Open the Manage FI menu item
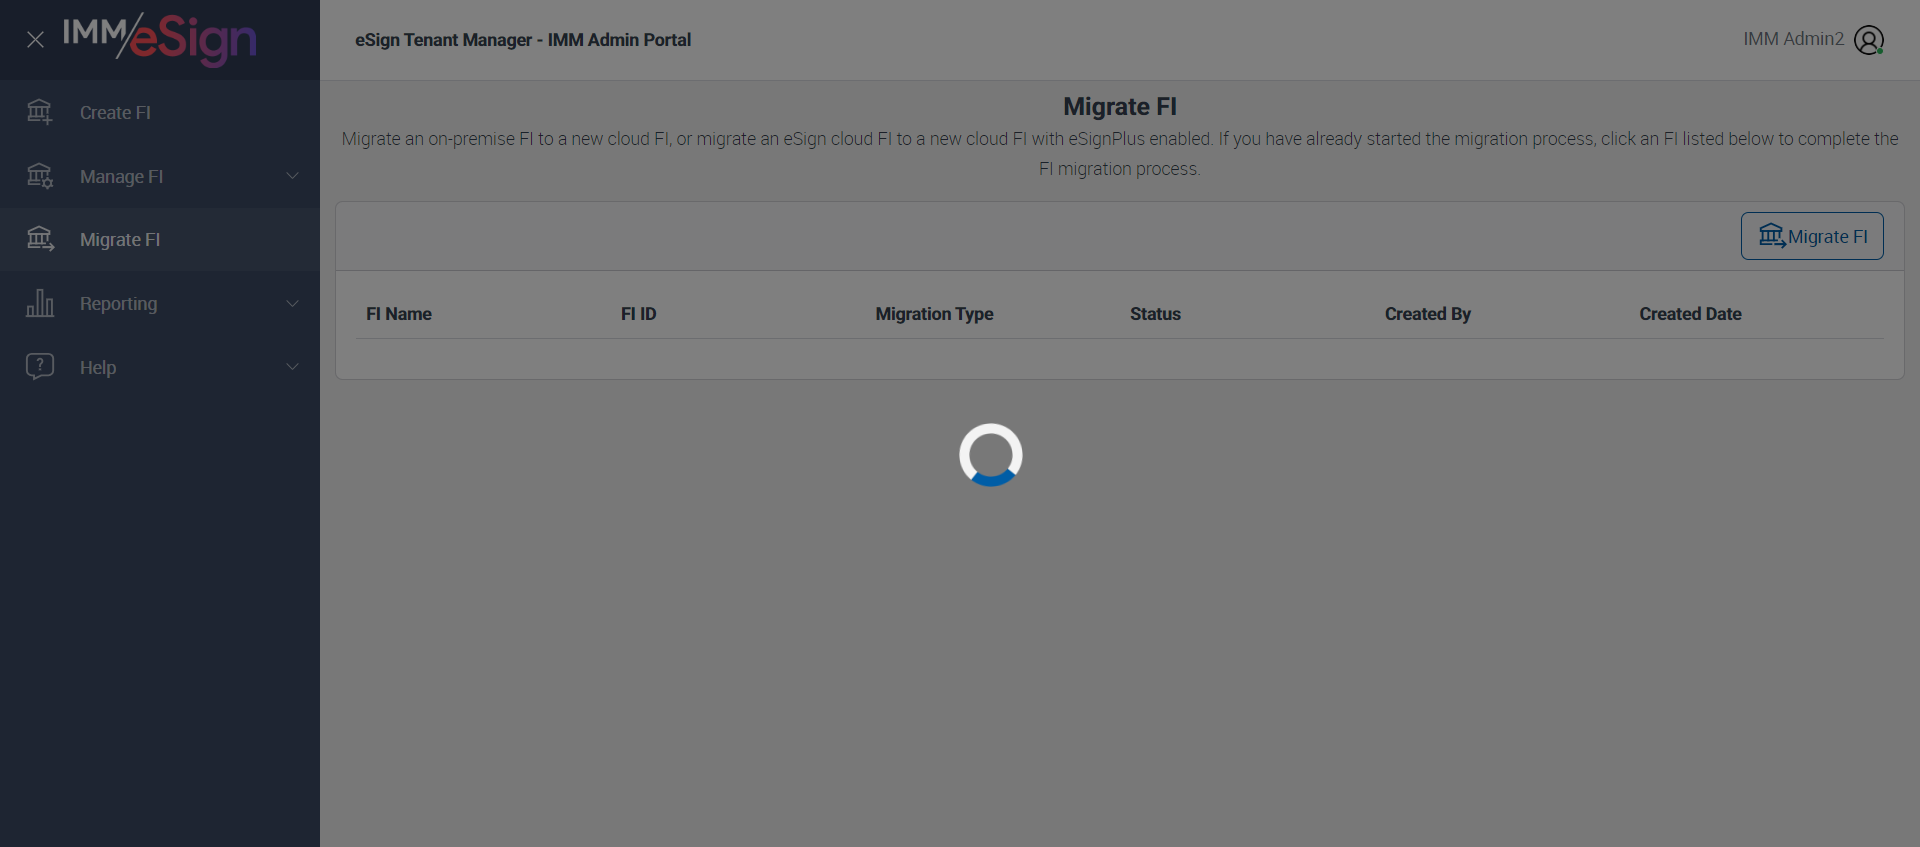 click(160, 176)
